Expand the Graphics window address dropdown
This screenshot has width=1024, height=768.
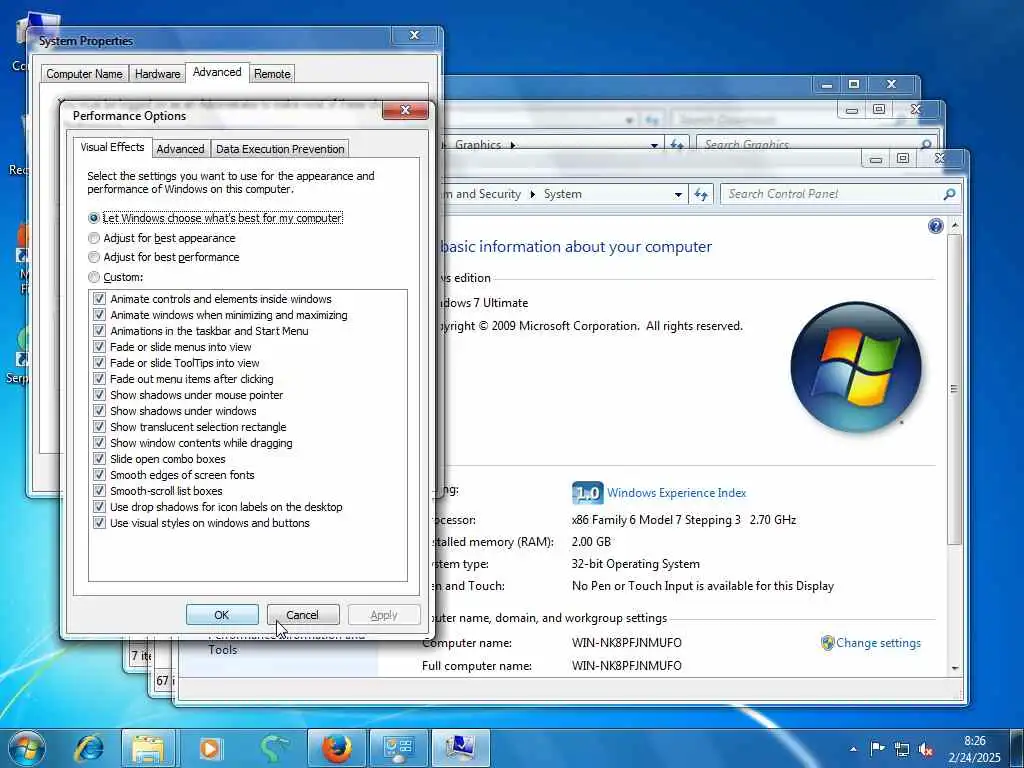pos(654,145)
